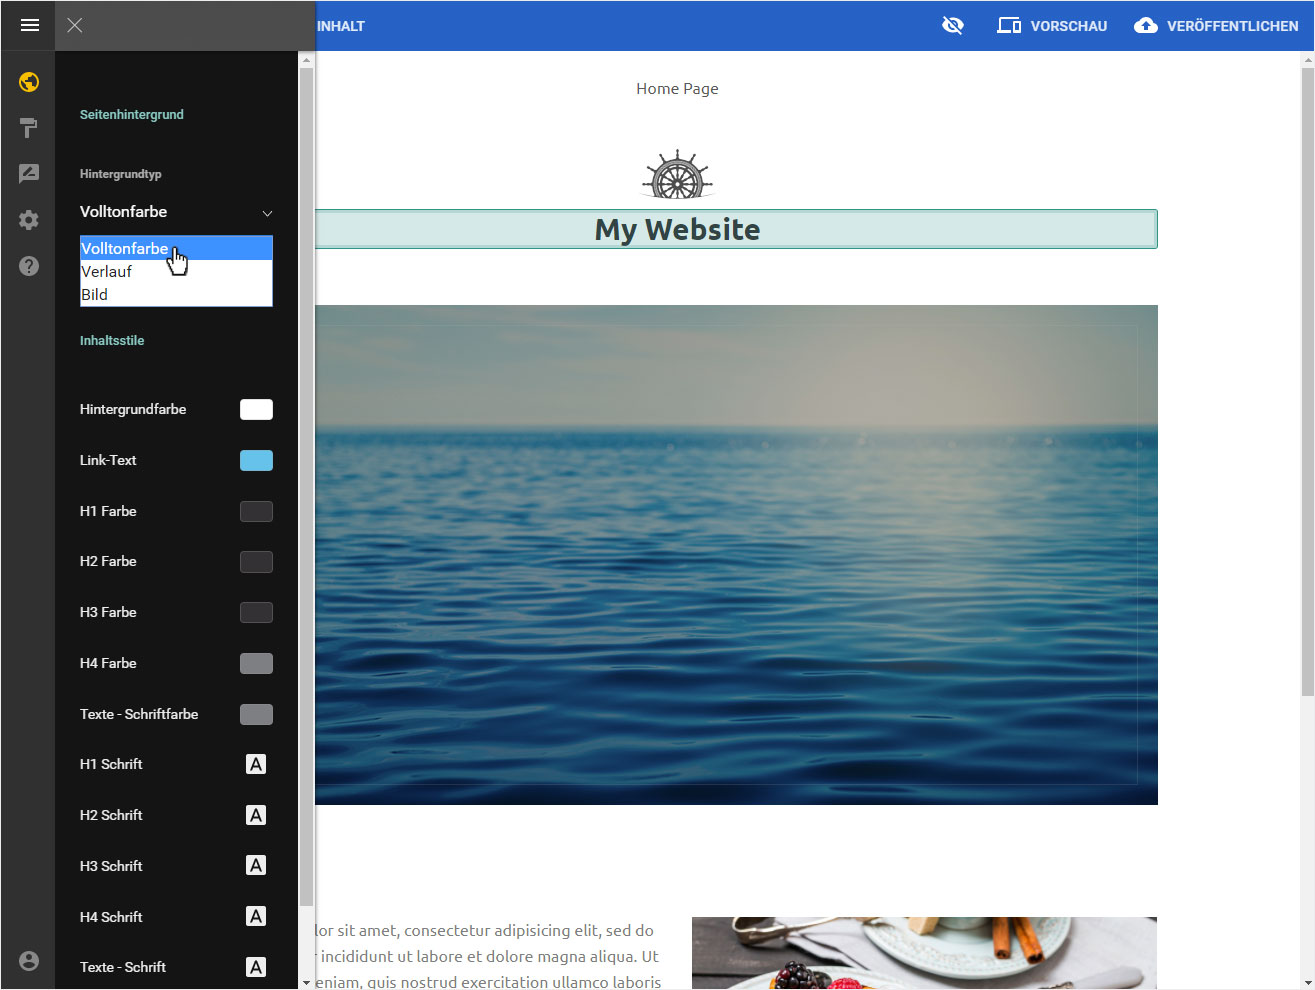The width and height of the screenshot is (1315, 990).
Task: Choose the Verlauf background option
Action: (x=176, y=271)
